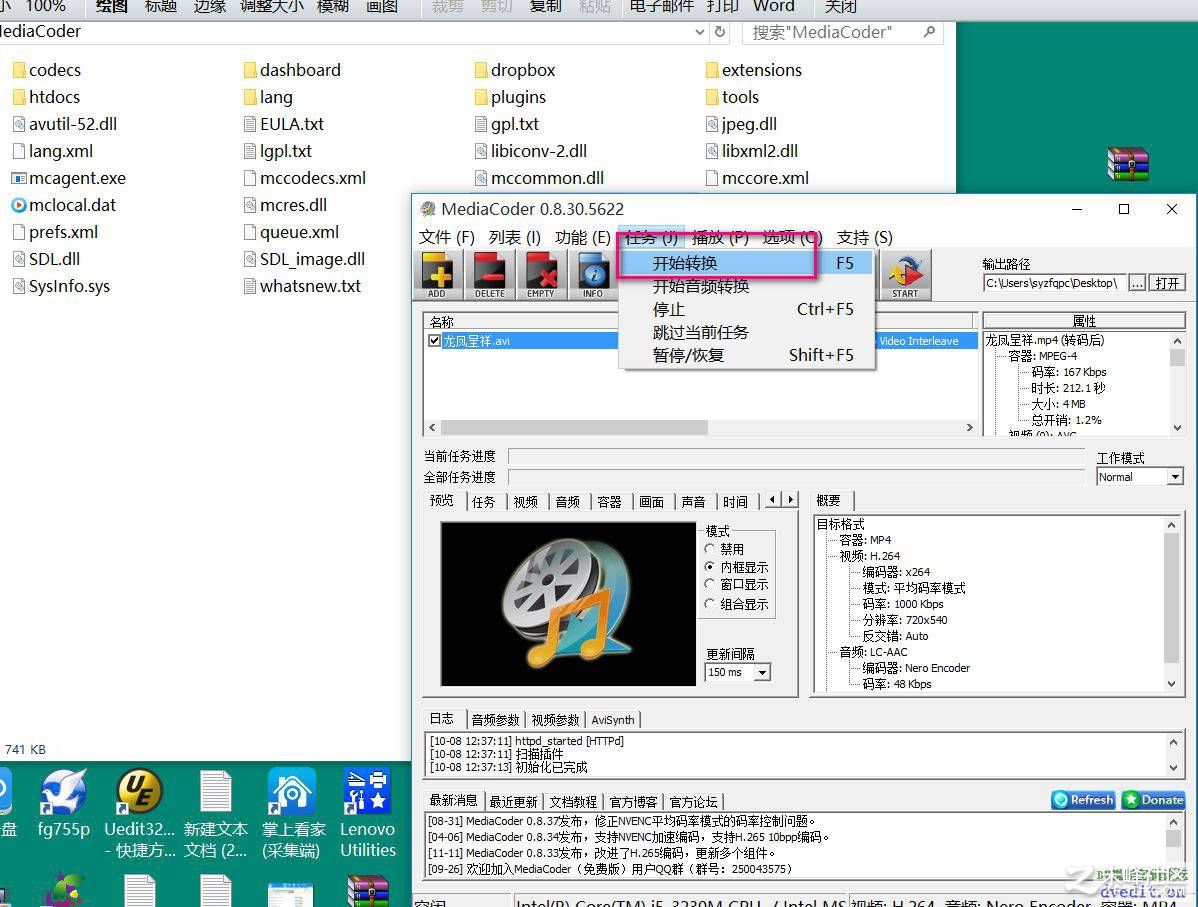Click the DELETE toolbar icon
Image resolution: width=1198 pixels, height=907 pixels.
click(490, 274)
